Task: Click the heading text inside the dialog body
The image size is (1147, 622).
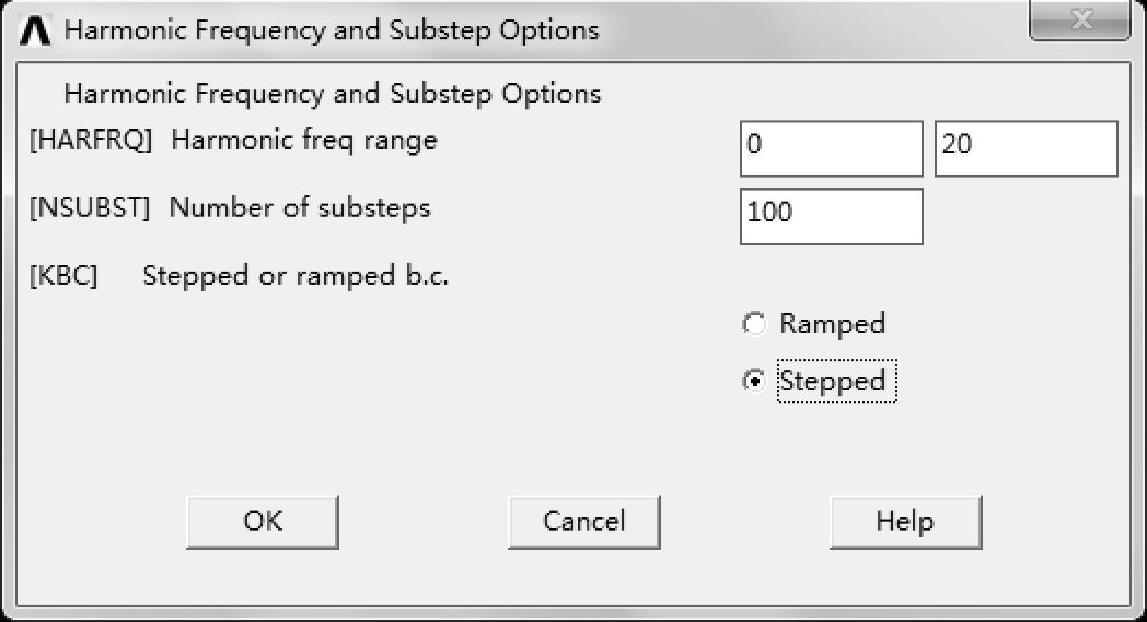Action: coord(333,95)
